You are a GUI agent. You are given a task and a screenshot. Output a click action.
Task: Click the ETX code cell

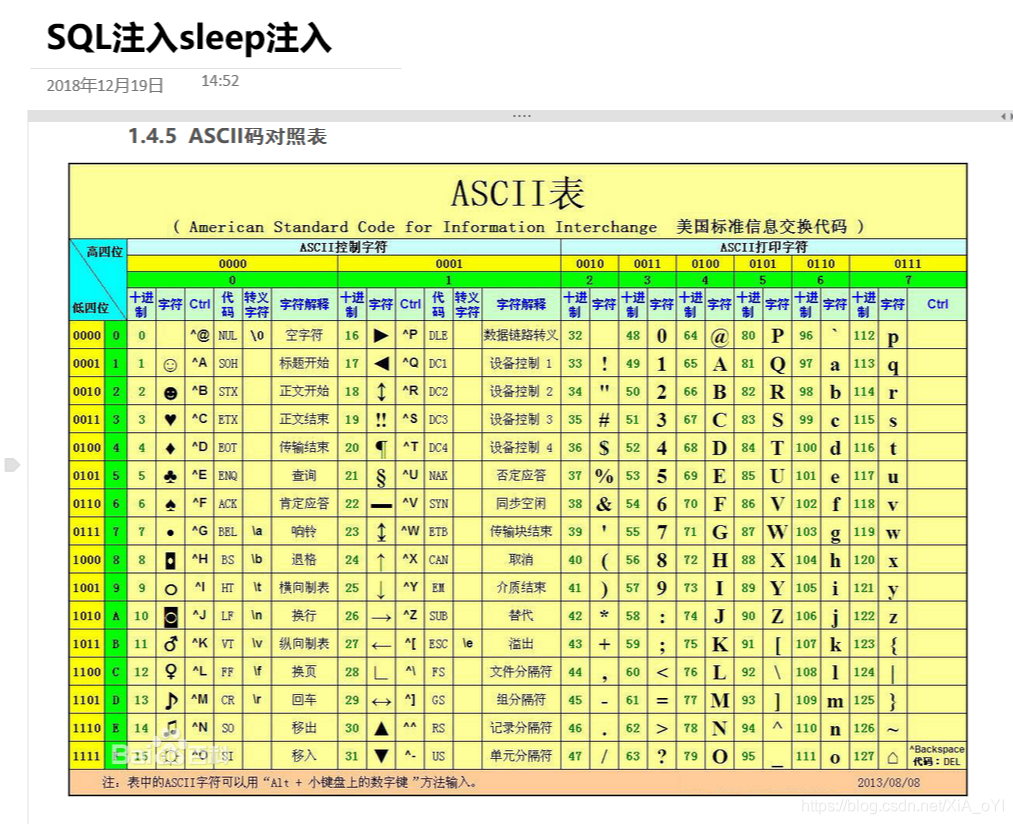point(227,419)
